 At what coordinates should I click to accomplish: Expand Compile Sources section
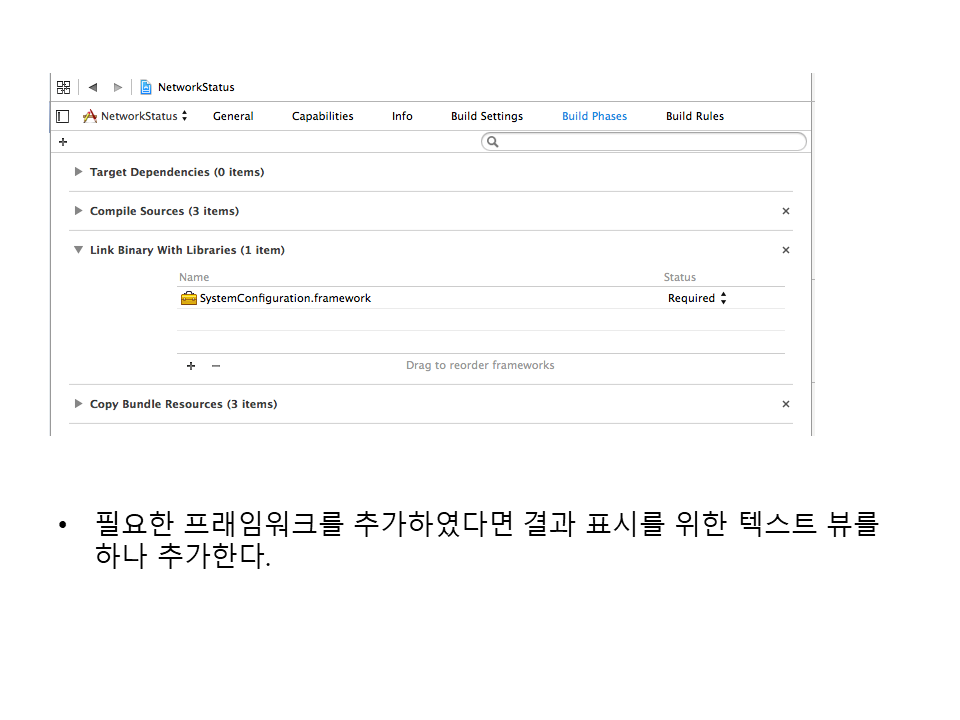pos(79,211)
